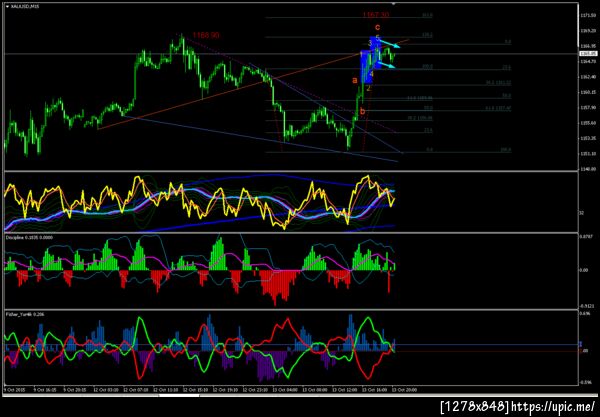Click the 1160.15 price scale value
Viewport: 600px width, 417px height.
tap(586, 92)
